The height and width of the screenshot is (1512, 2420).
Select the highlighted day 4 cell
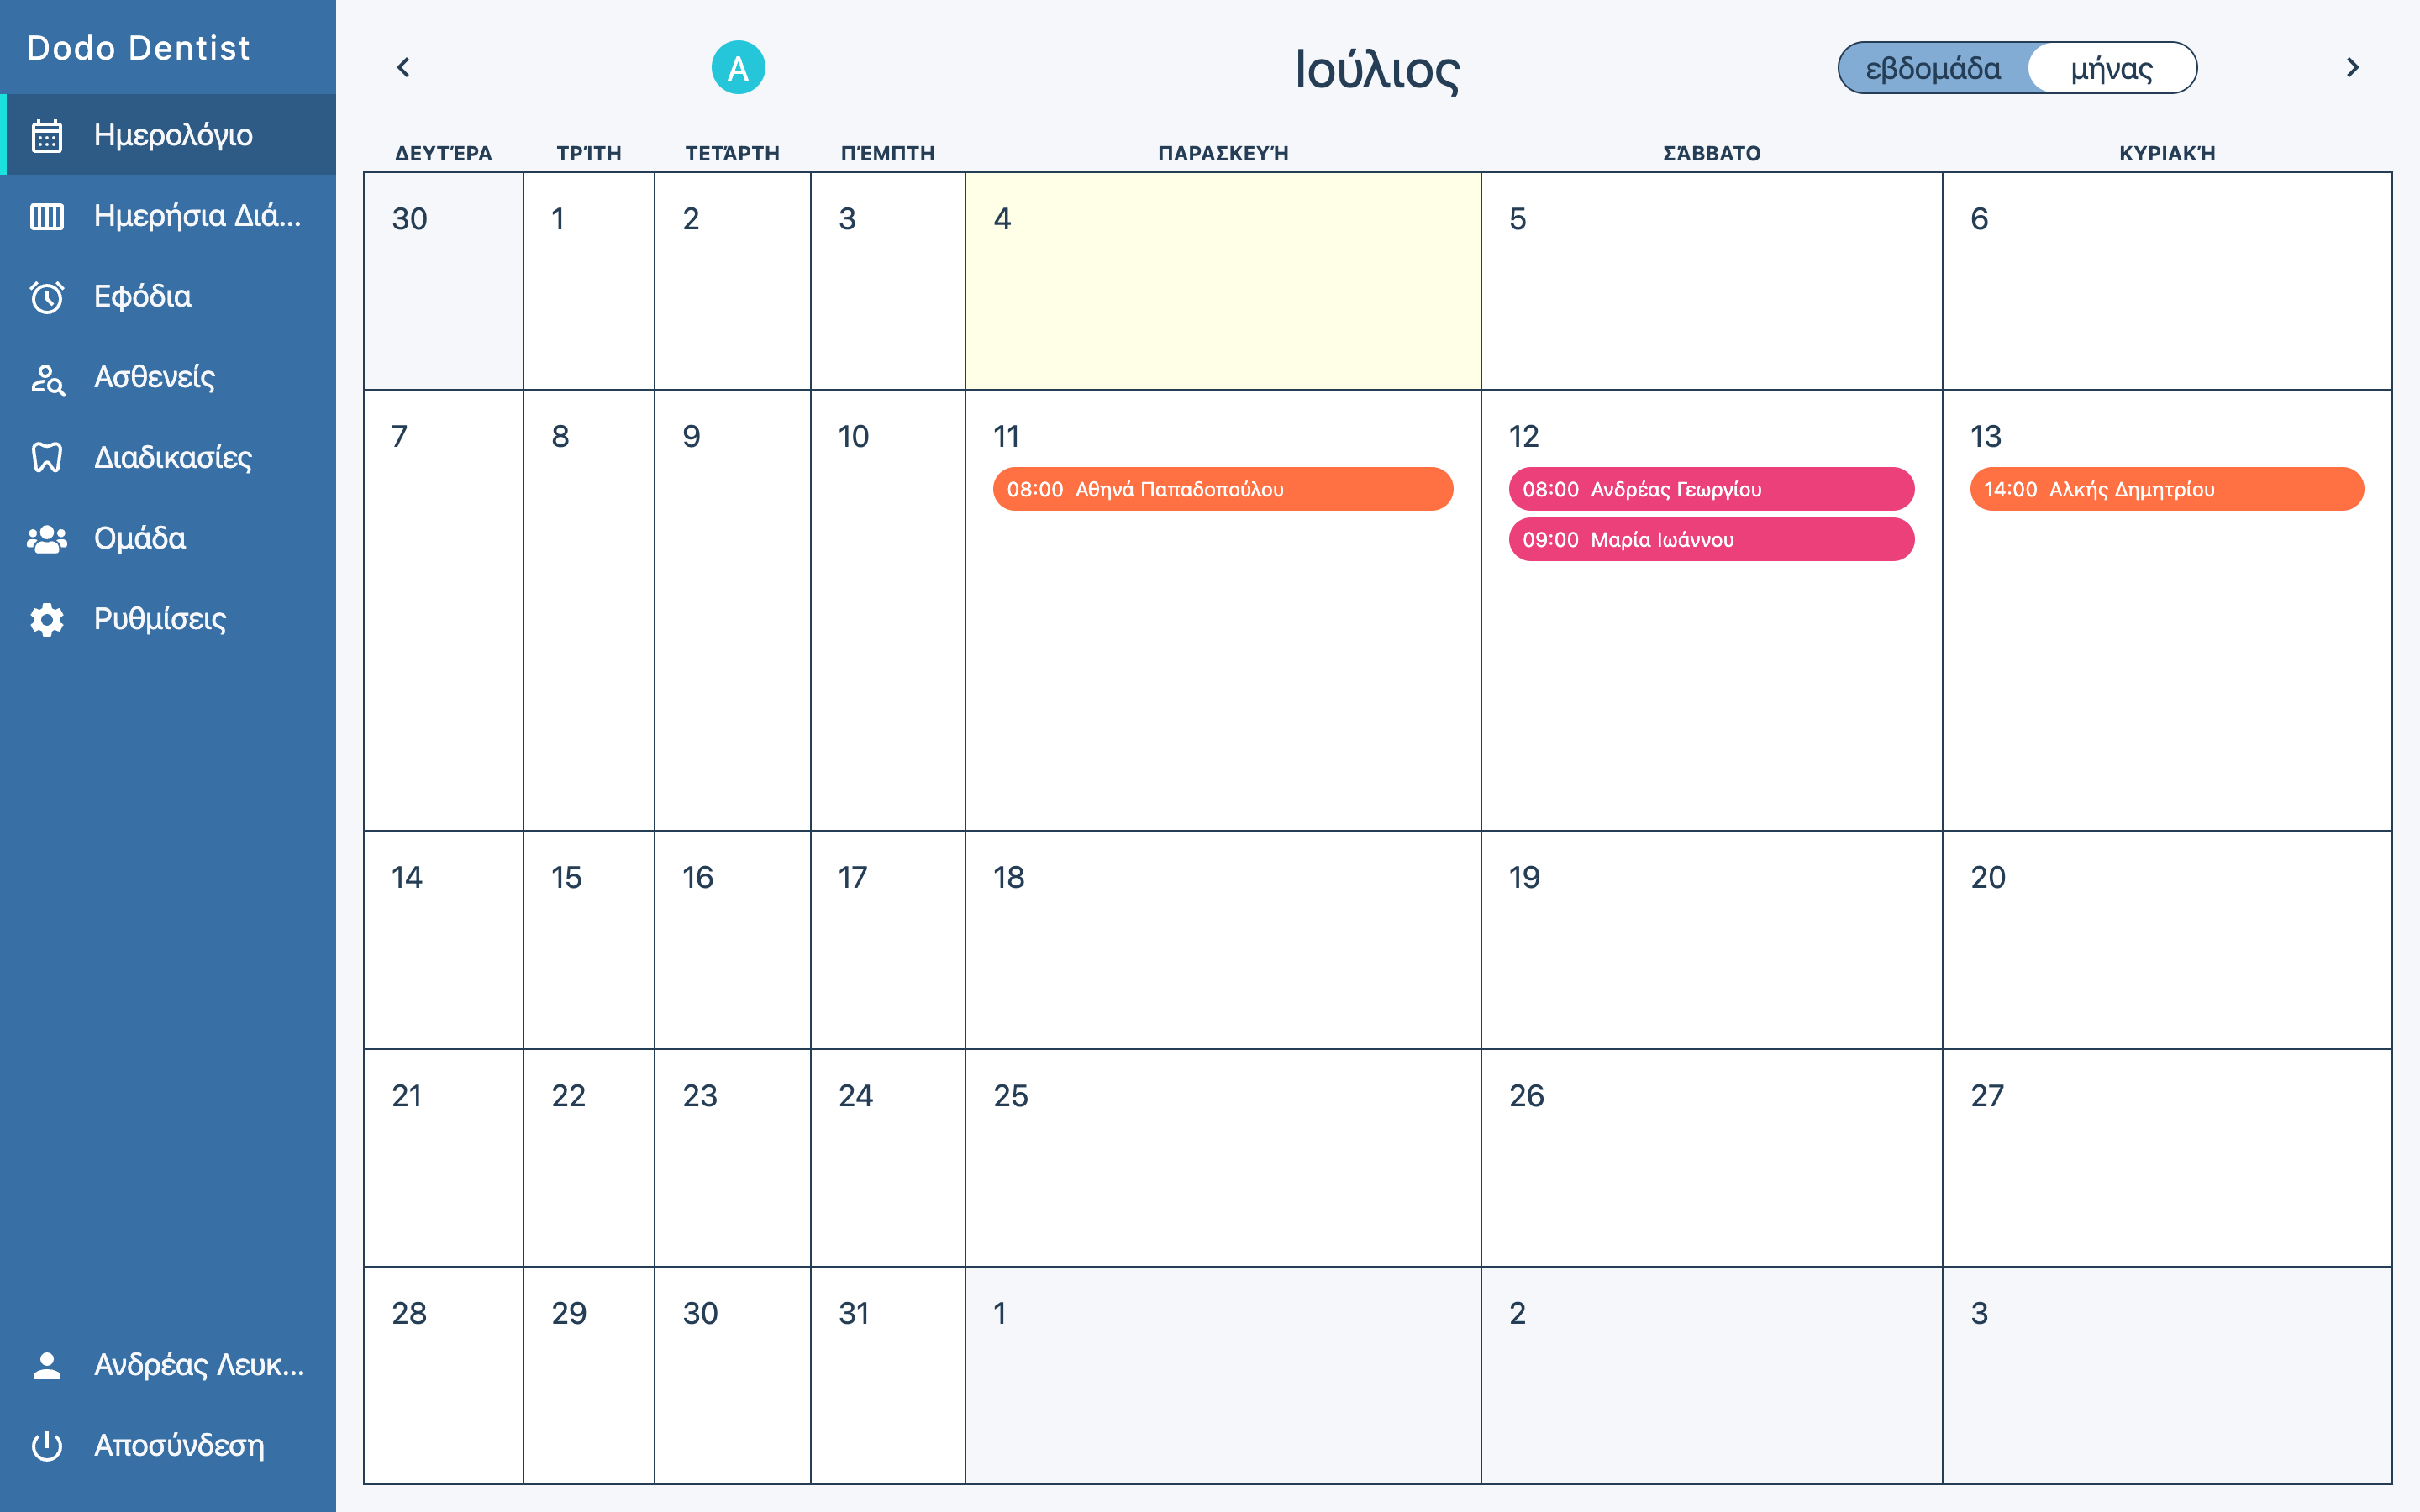click(1222, 281)
